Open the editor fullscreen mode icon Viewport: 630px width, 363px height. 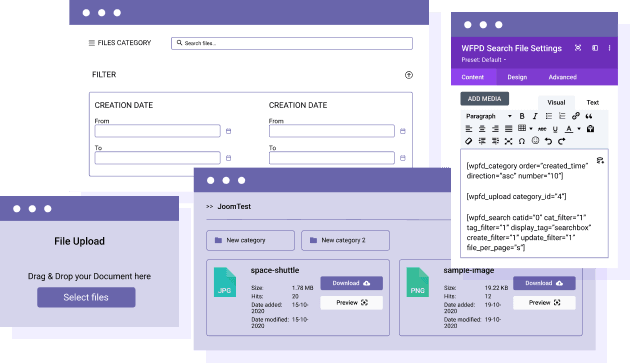tap(508, 141)
